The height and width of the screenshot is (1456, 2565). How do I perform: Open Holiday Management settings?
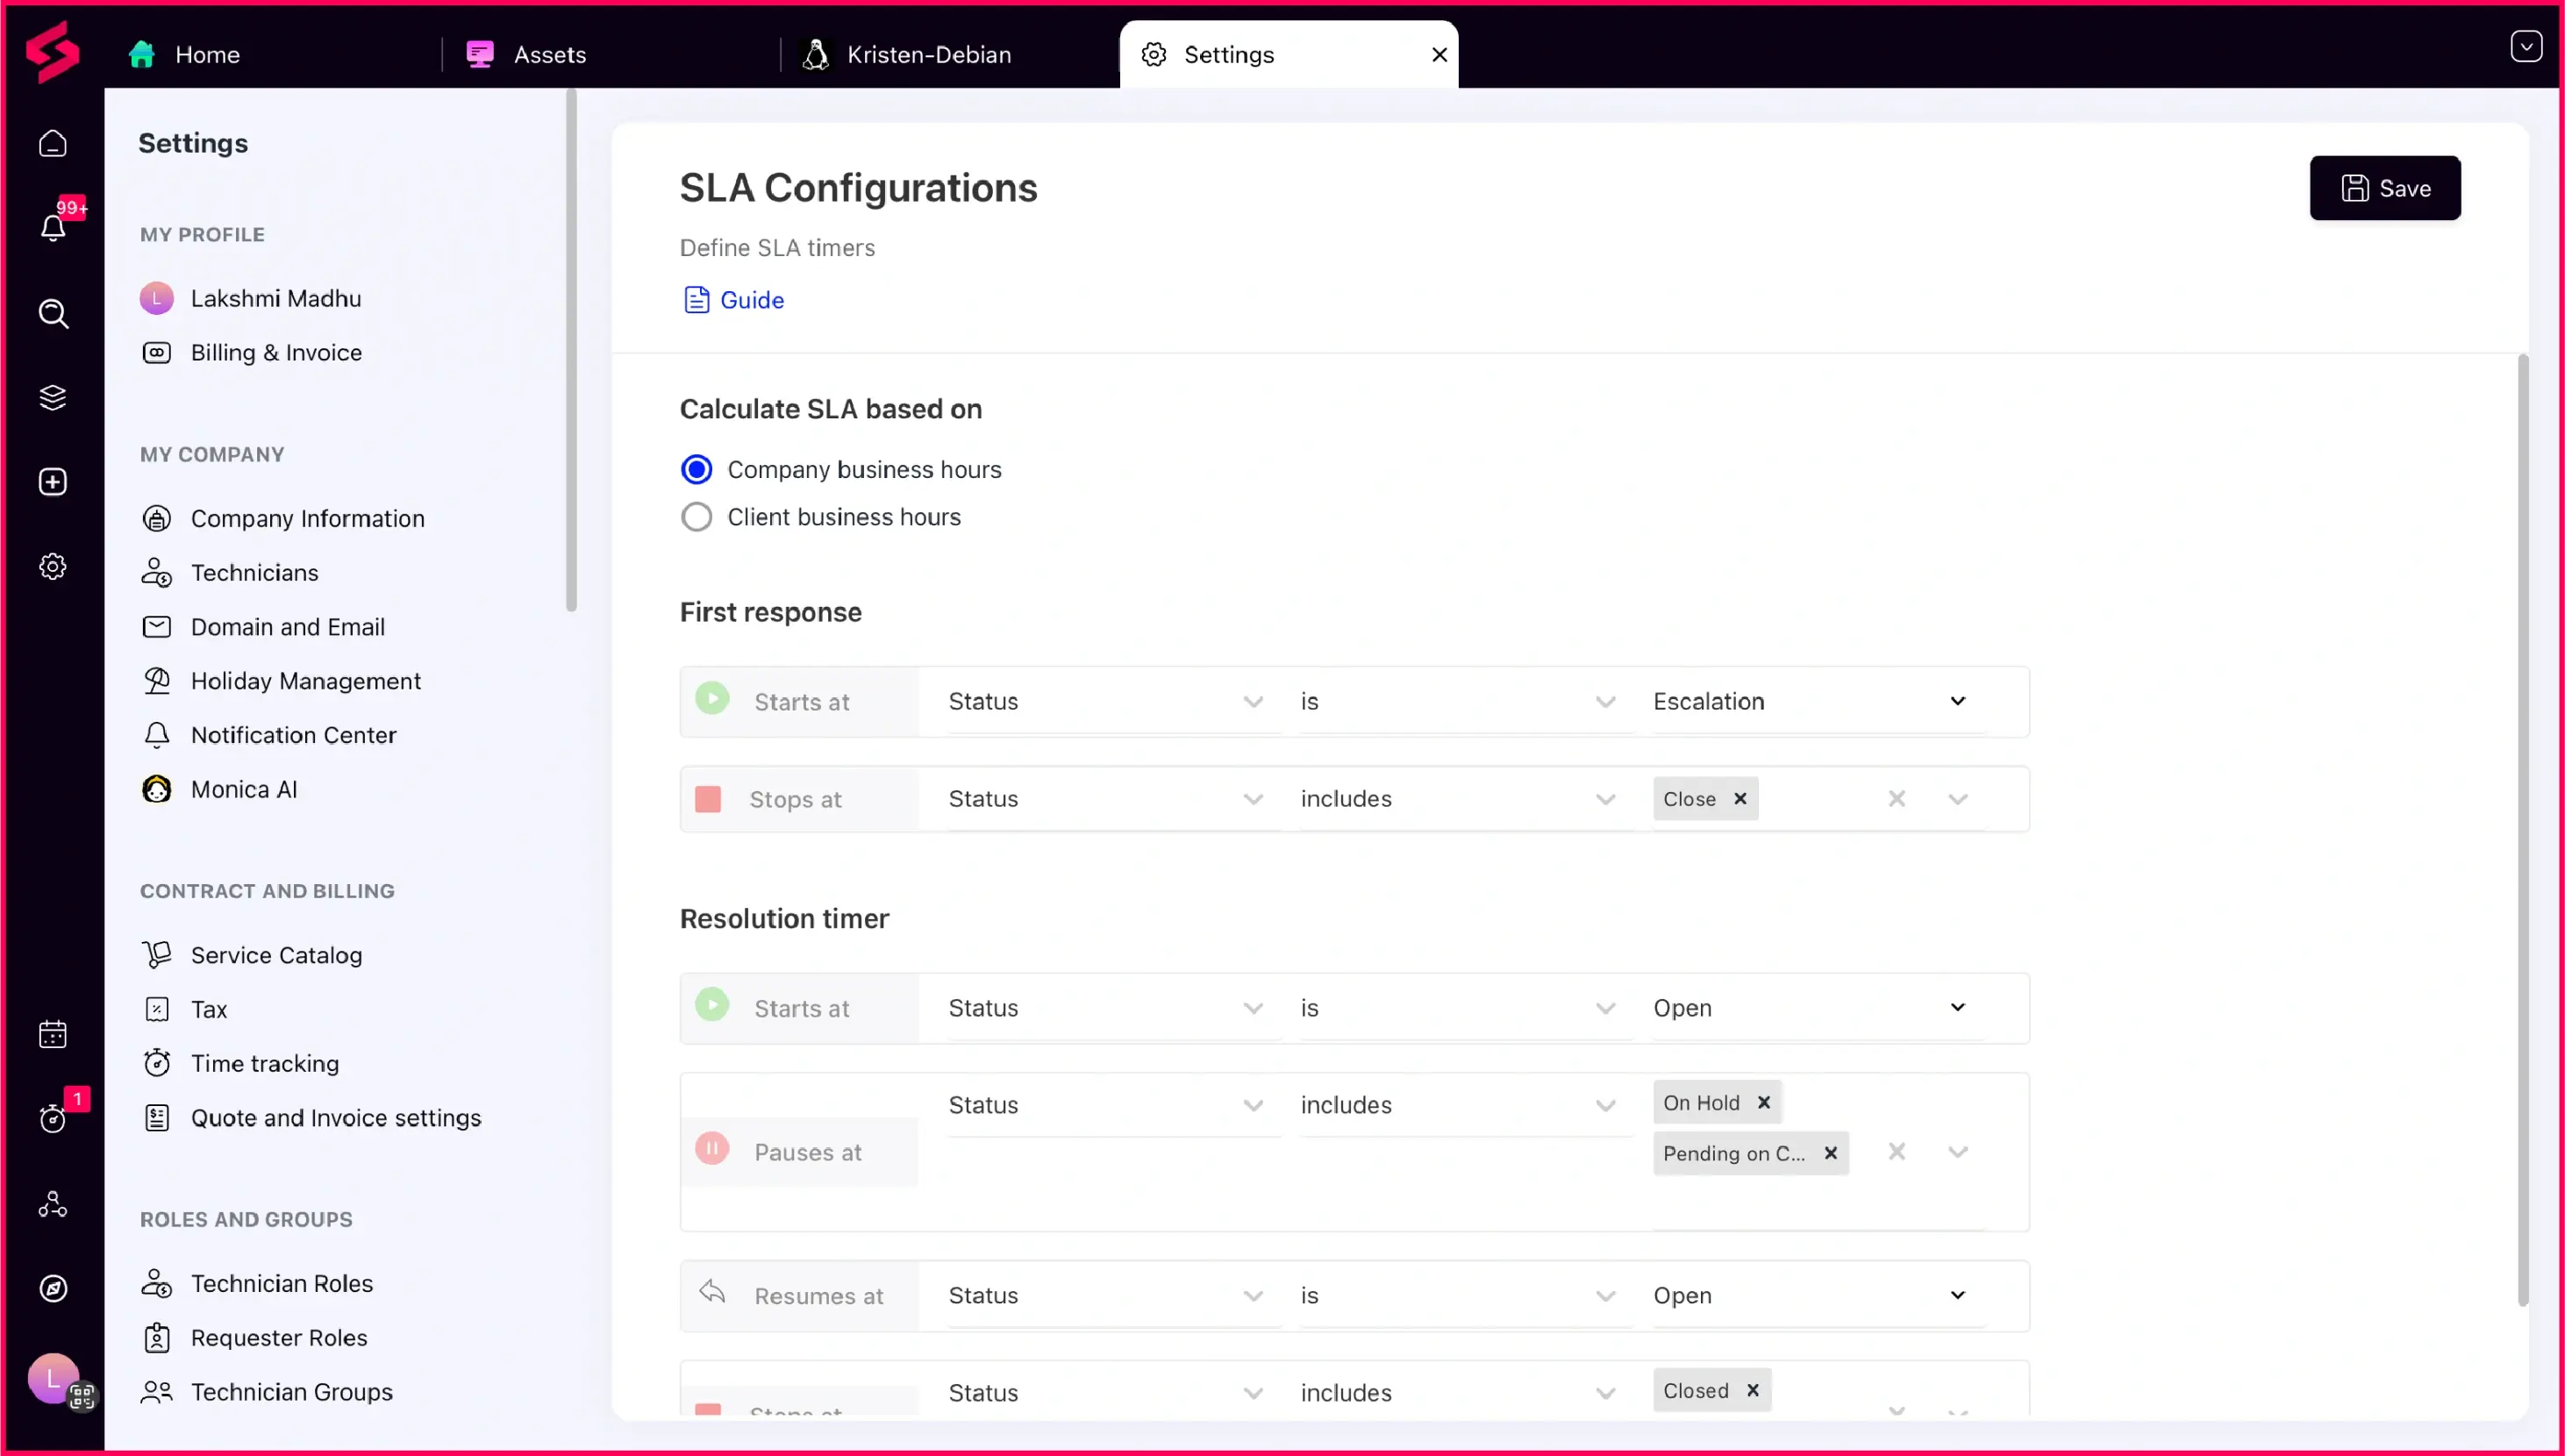(305, 681)
